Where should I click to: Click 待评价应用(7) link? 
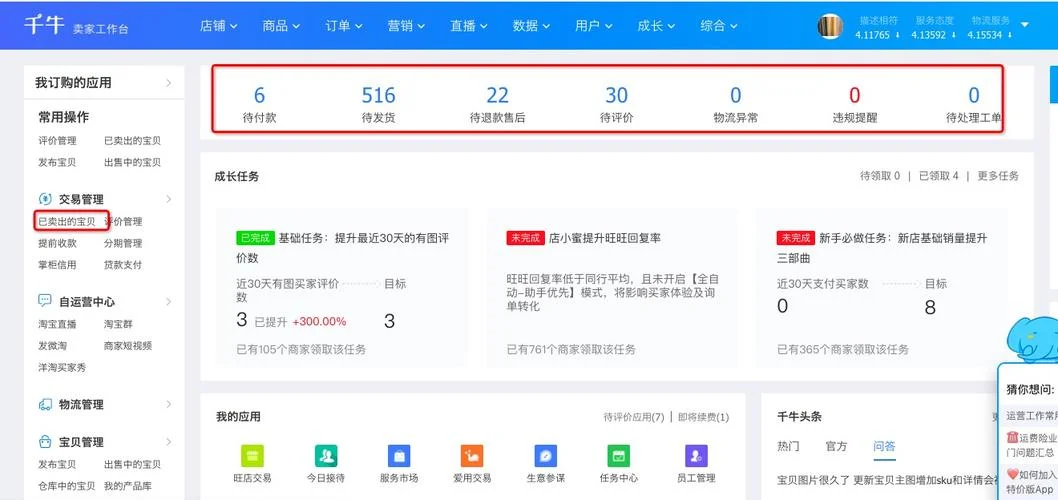[x=634, y=417]
